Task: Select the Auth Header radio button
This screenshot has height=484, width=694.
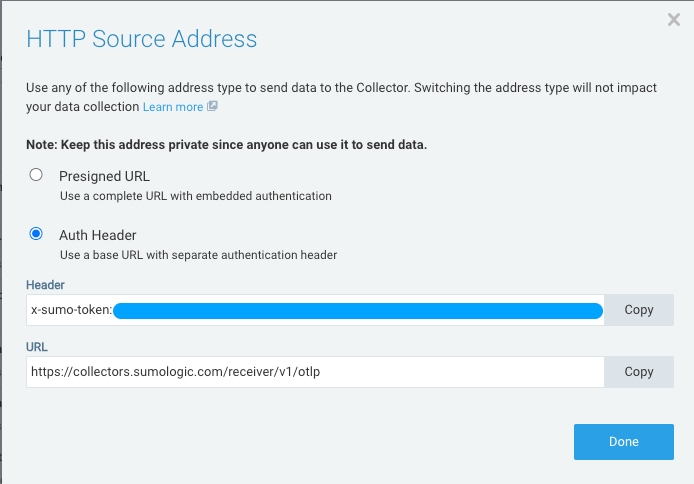Action: [x=37, y=234]
